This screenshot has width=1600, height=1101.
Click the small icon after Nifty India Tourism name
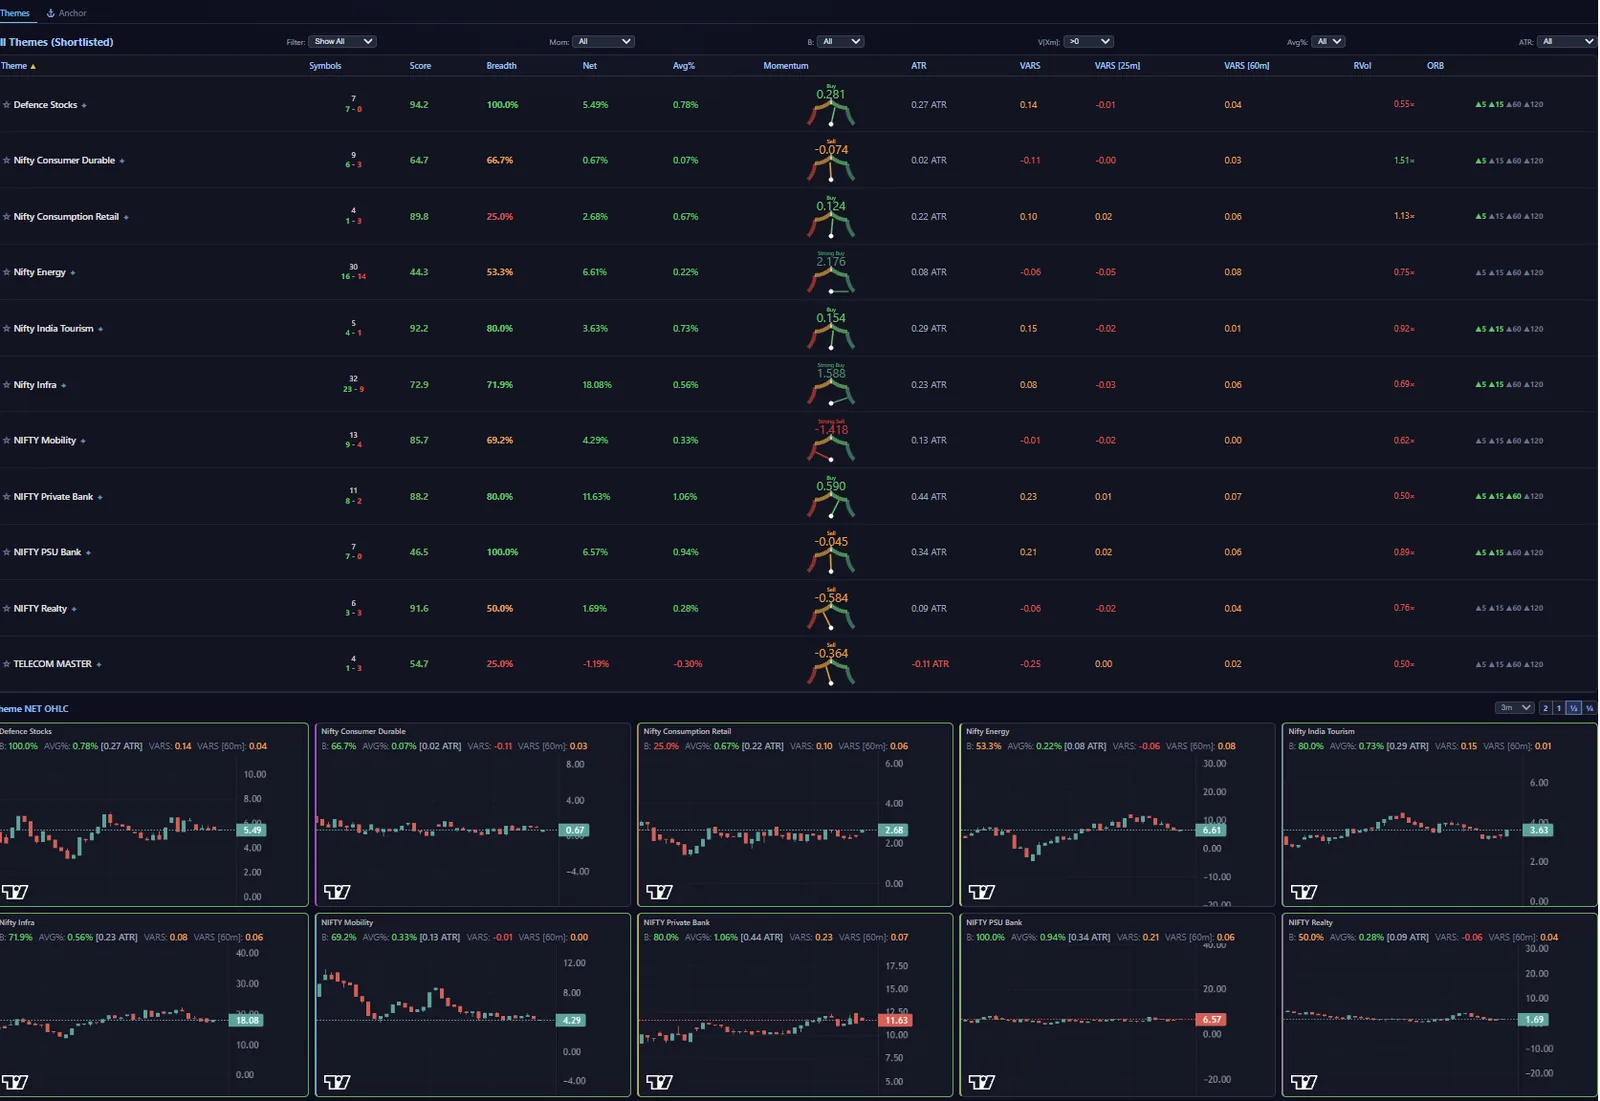[x=101, y=330]
